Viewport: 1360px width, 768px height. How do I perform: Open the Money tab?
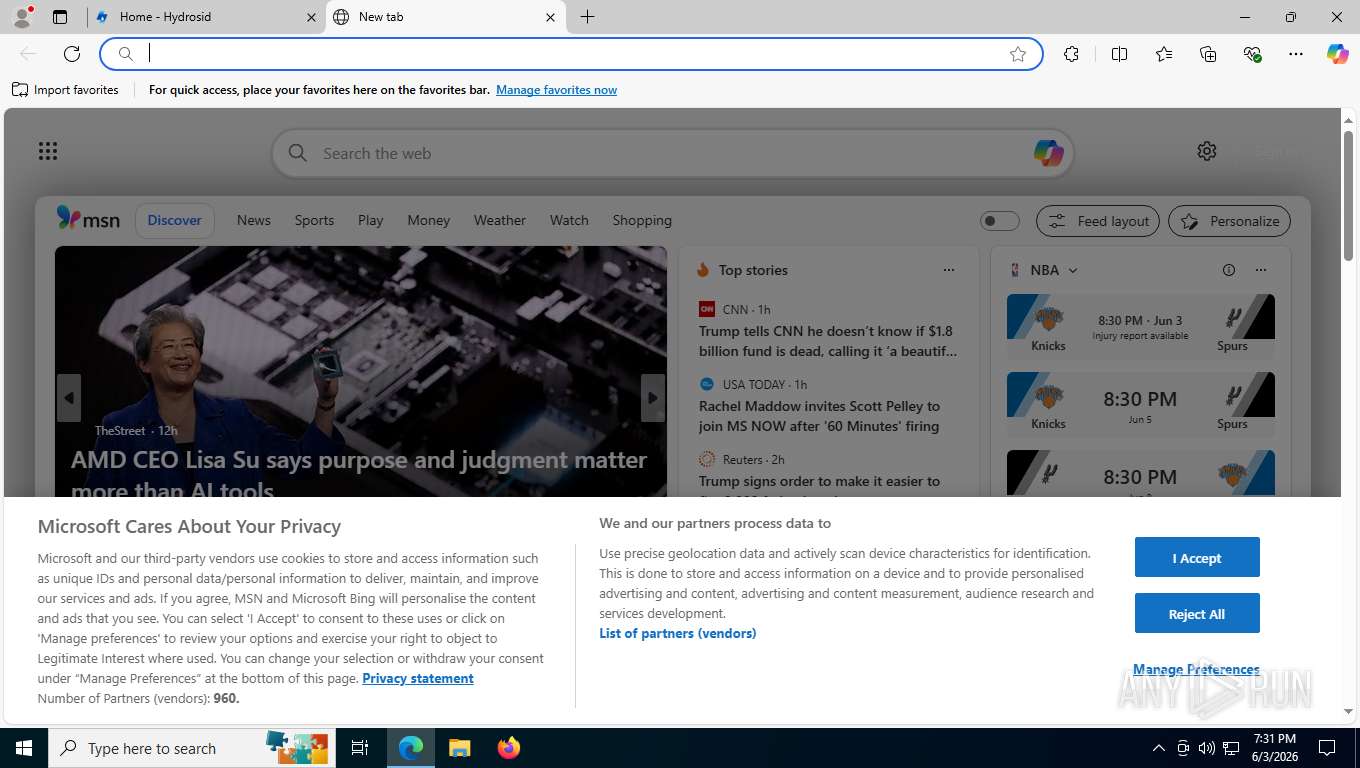point(429,220)
